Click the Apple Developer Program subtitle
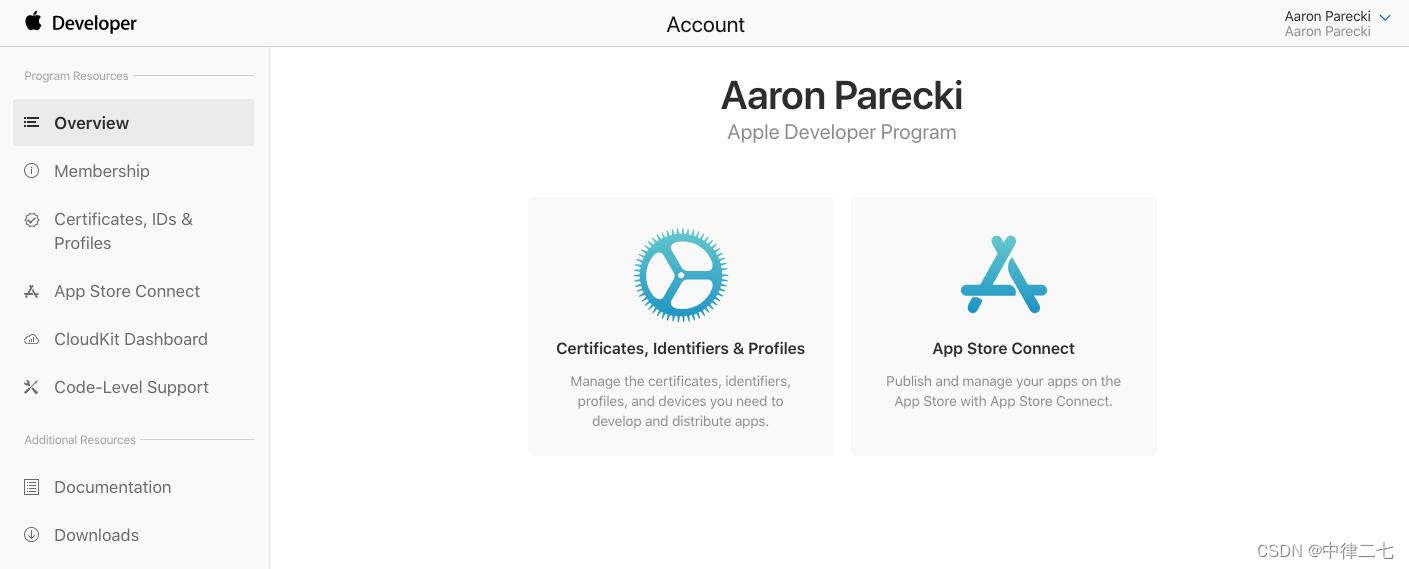1409x569 pixels. [x=841, y=132]
